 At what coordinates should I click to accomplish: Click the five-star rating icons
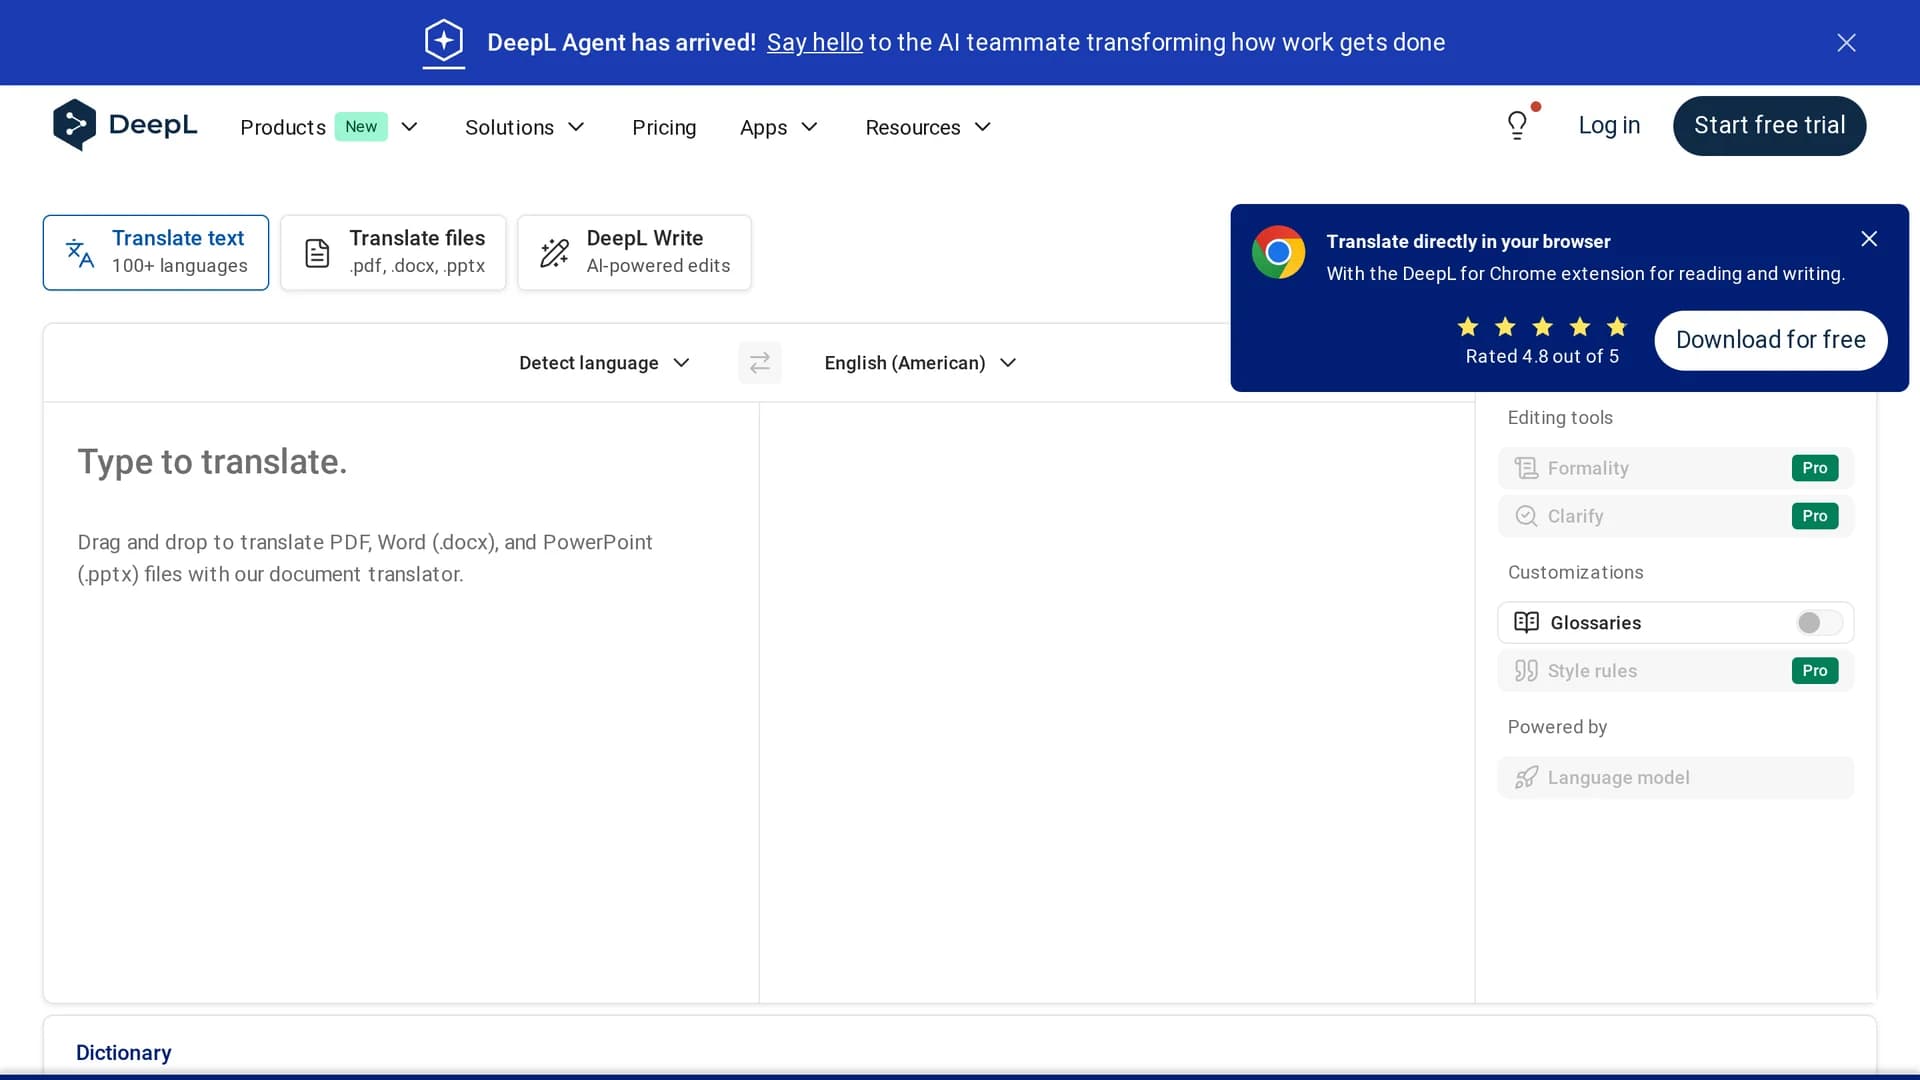(x=1542, y=327)
